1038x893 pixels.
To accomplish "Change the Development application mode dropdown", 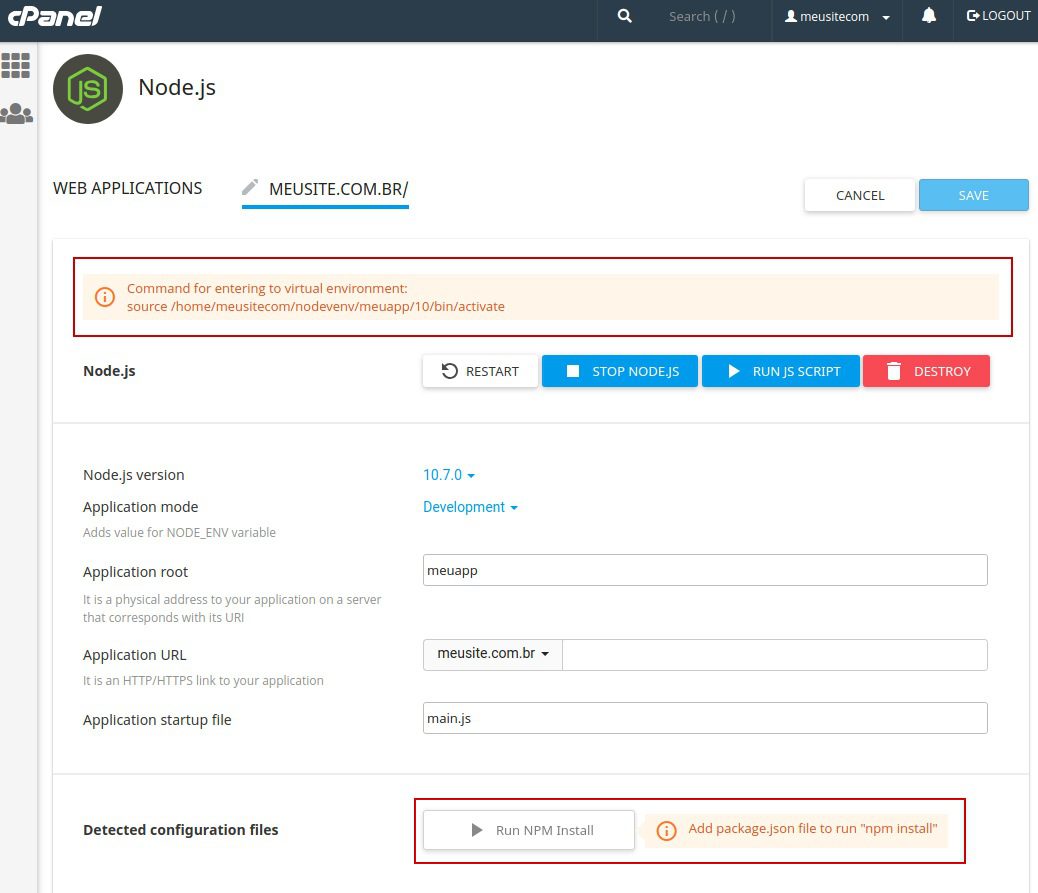I will [x=470, y=507].
